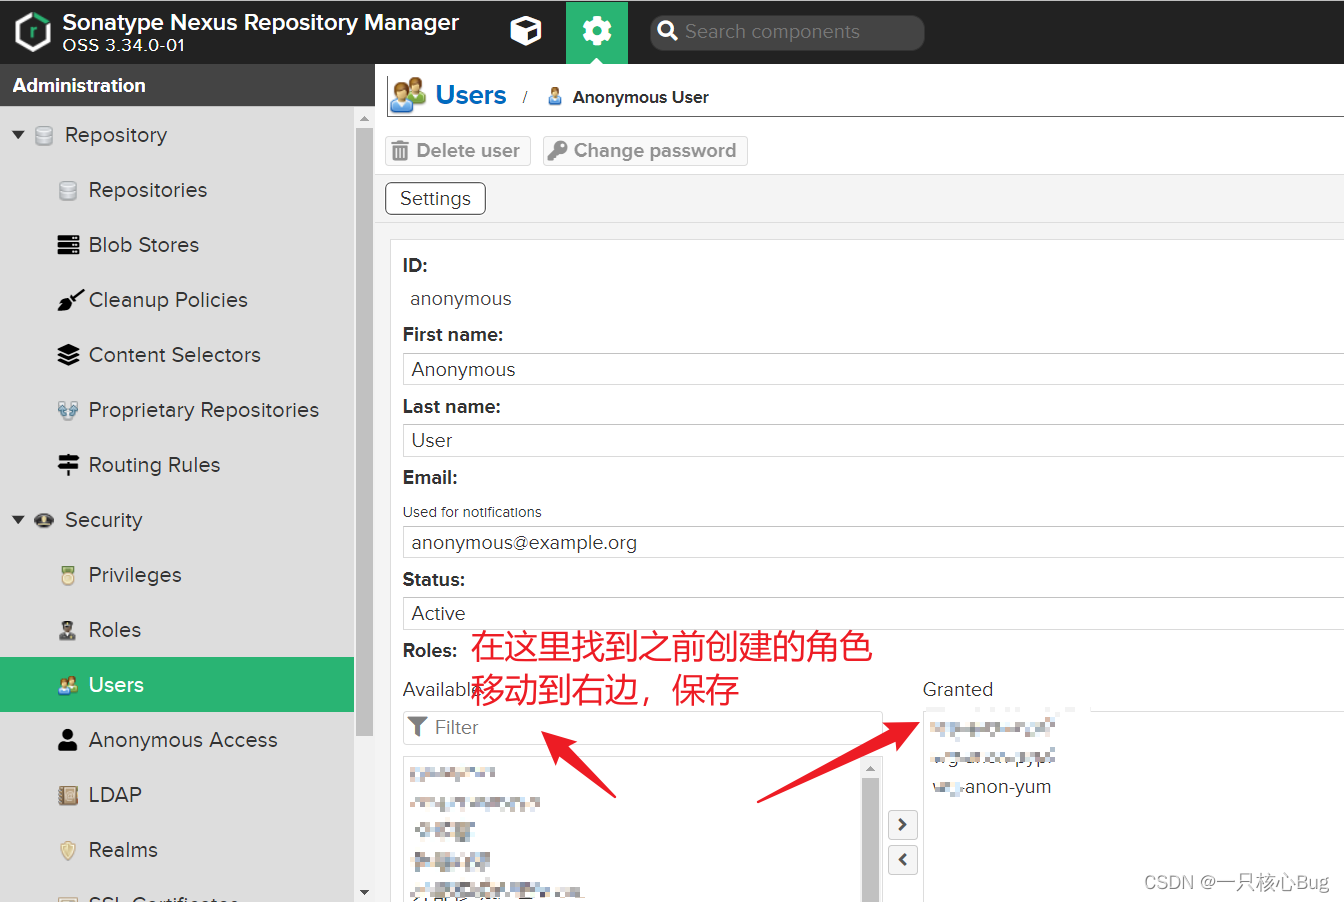Open Cleanup Policies page

pyautogui.click(x=168, y=300)
